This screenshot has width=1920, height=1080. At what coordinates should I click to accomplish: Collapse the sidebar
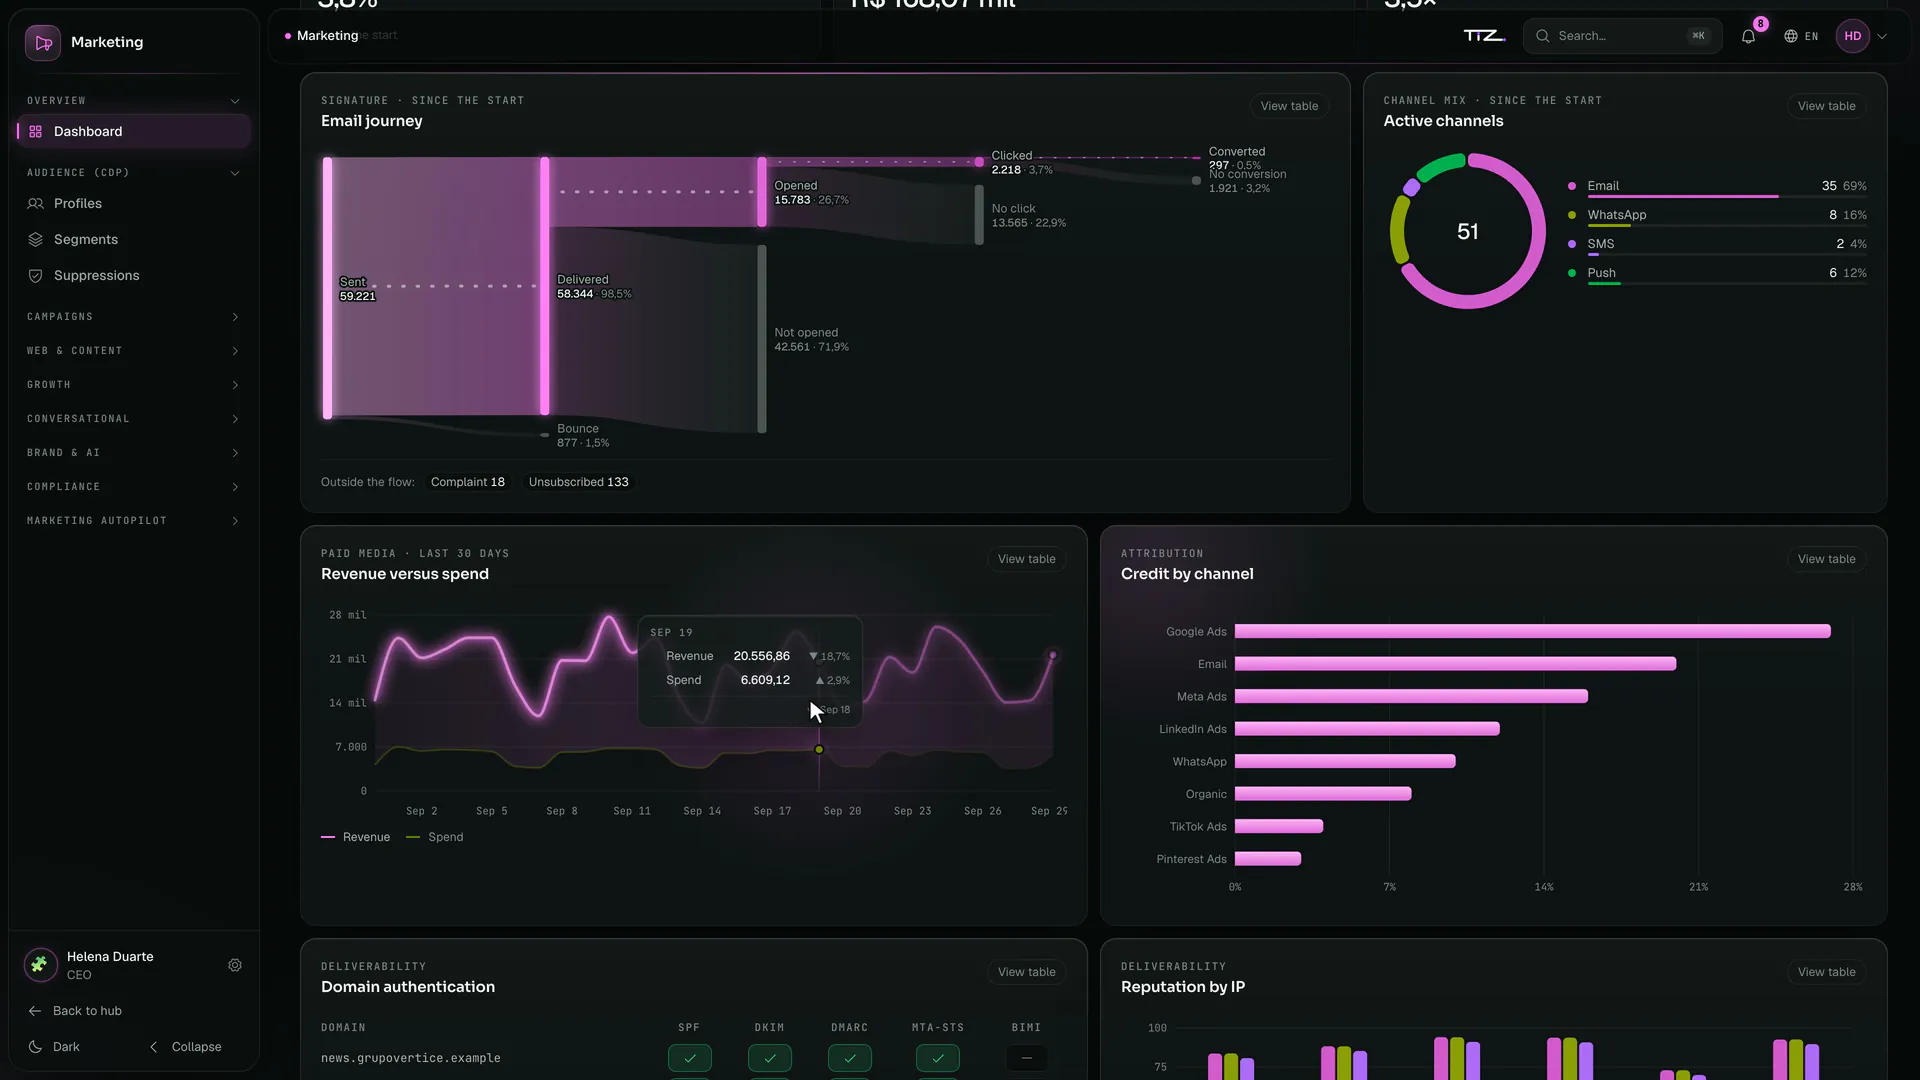click(186, 1047)
